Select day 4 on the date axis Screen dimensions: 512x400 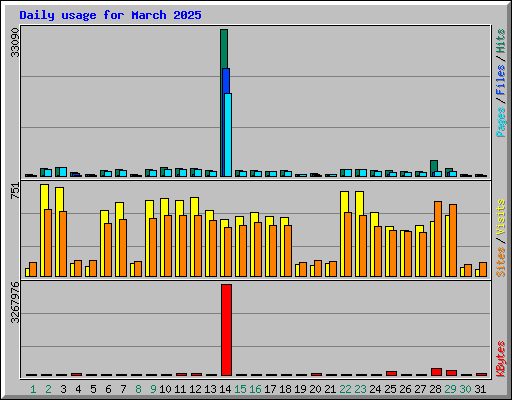[x=78, y=389]
